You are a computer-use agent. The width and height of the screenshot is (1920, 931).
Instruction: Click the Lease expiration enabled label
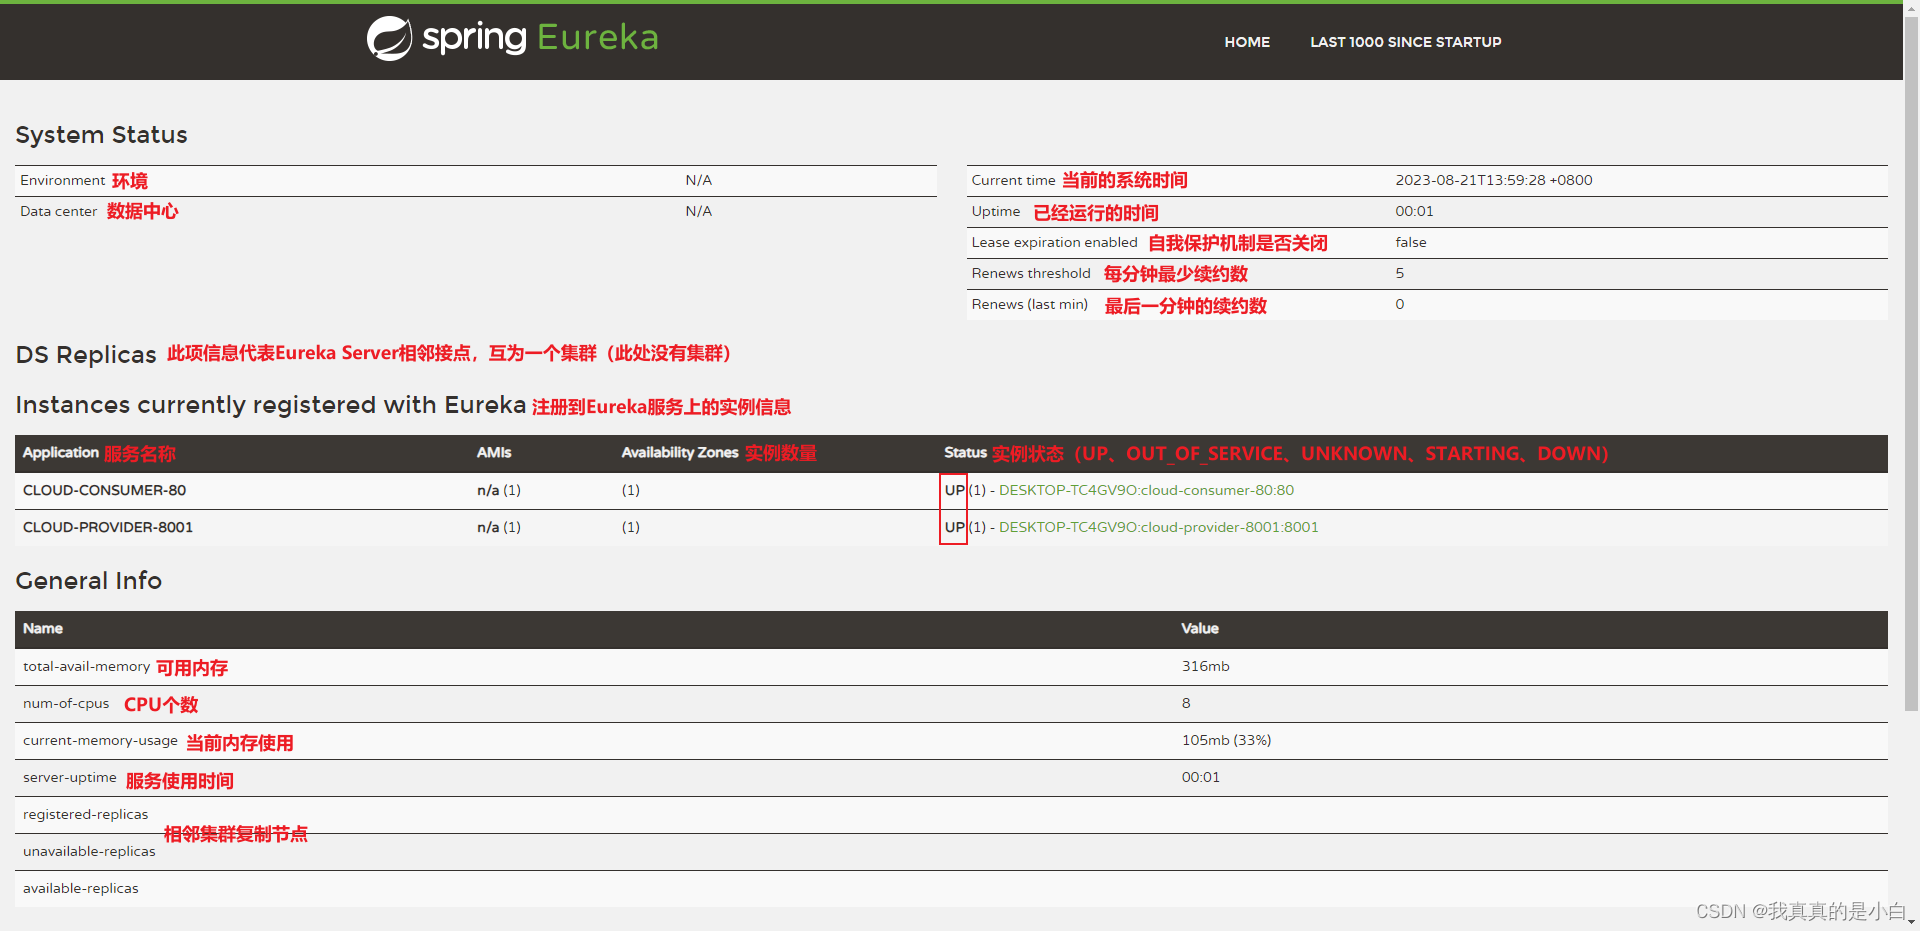pos(1054,242)
